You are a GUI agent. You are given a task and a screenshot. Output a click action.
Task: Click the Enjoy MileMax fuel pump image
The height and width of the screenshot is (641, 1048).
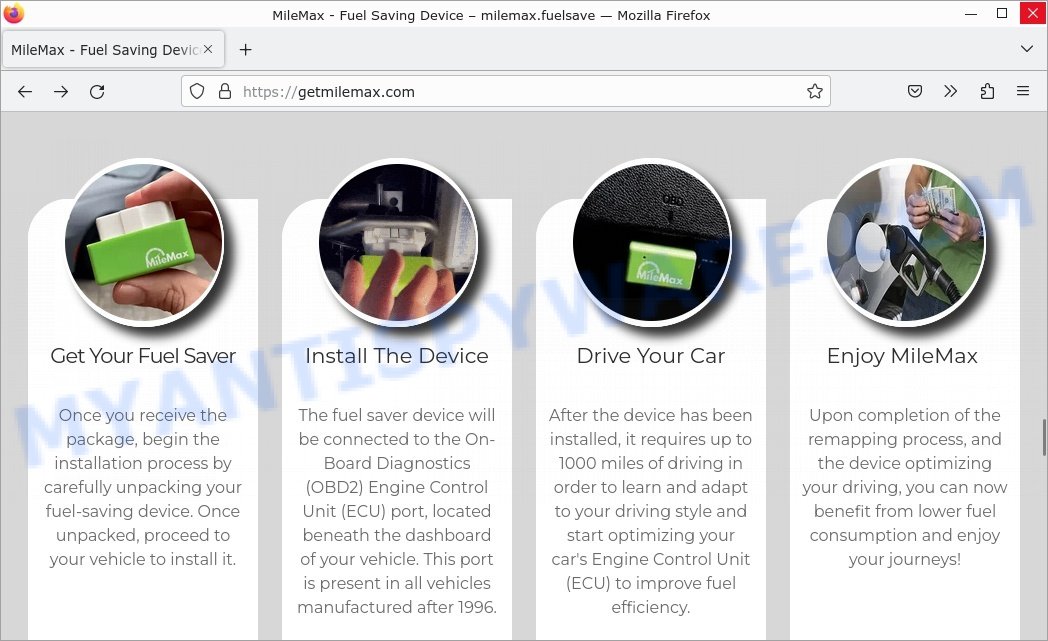tap(906, 242)
